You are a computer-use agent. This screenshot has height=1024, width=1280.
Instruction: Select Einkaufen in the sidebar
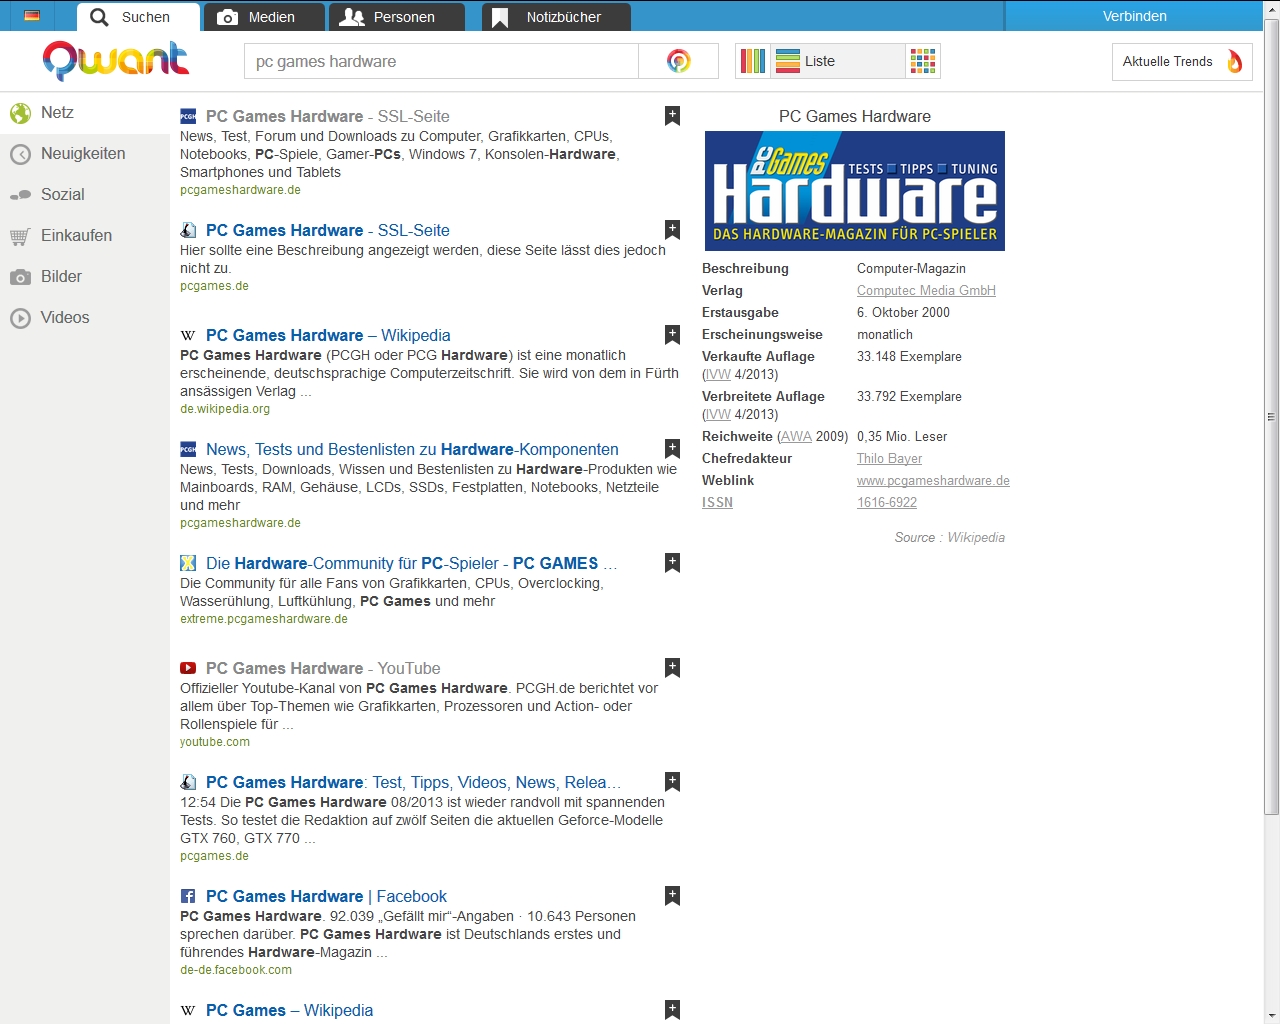85,236
